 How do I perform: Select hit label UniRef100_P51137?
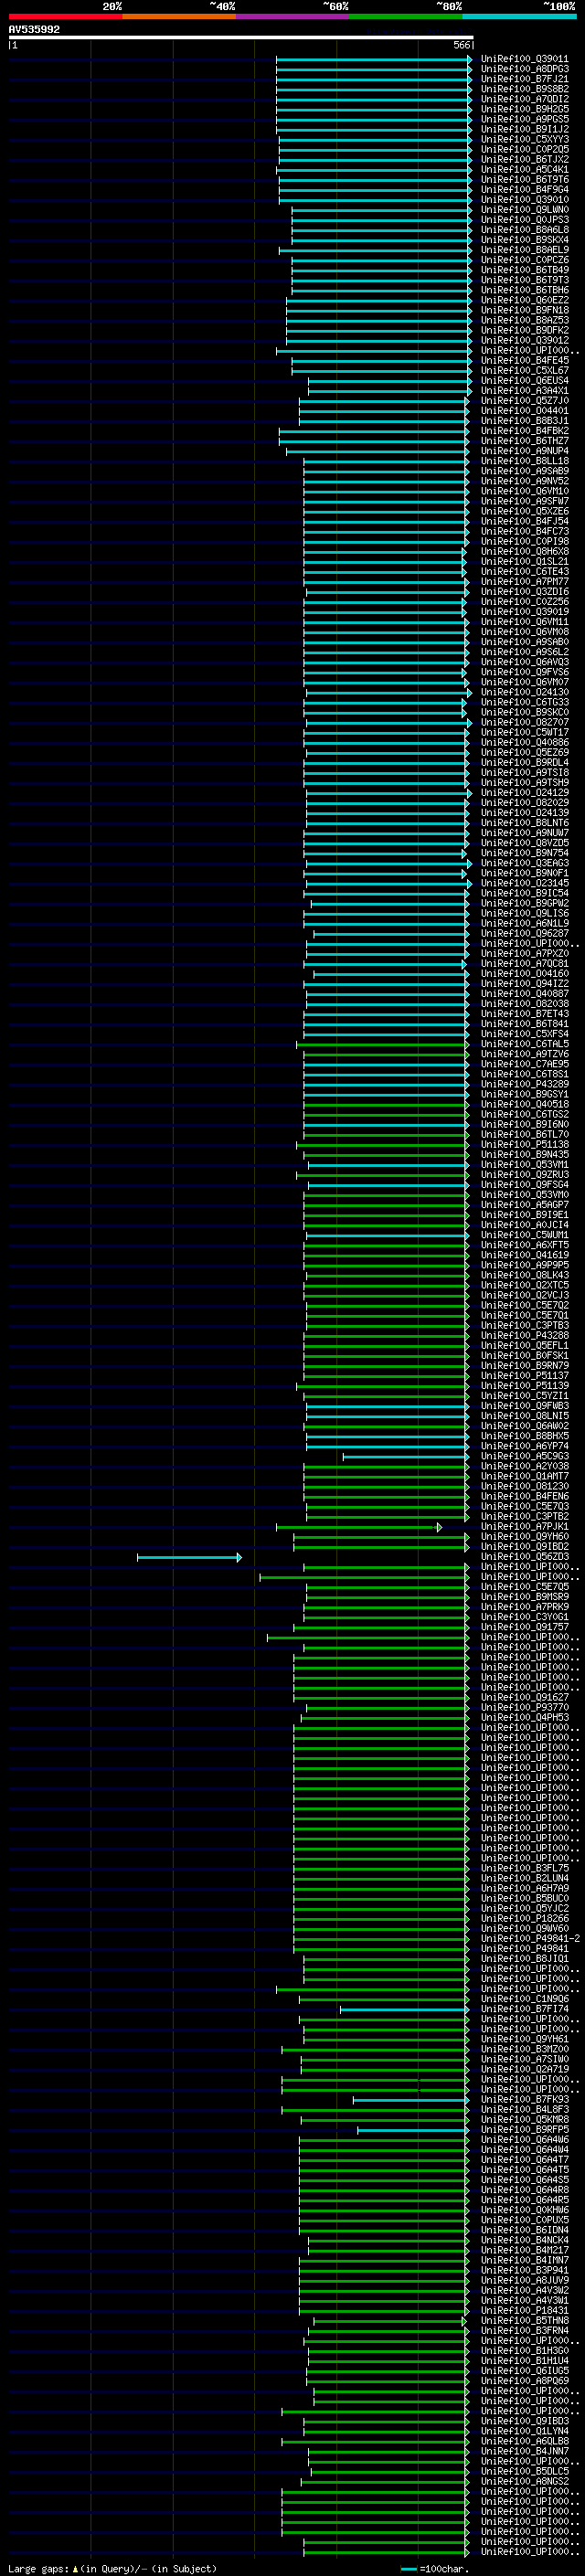524,1375
